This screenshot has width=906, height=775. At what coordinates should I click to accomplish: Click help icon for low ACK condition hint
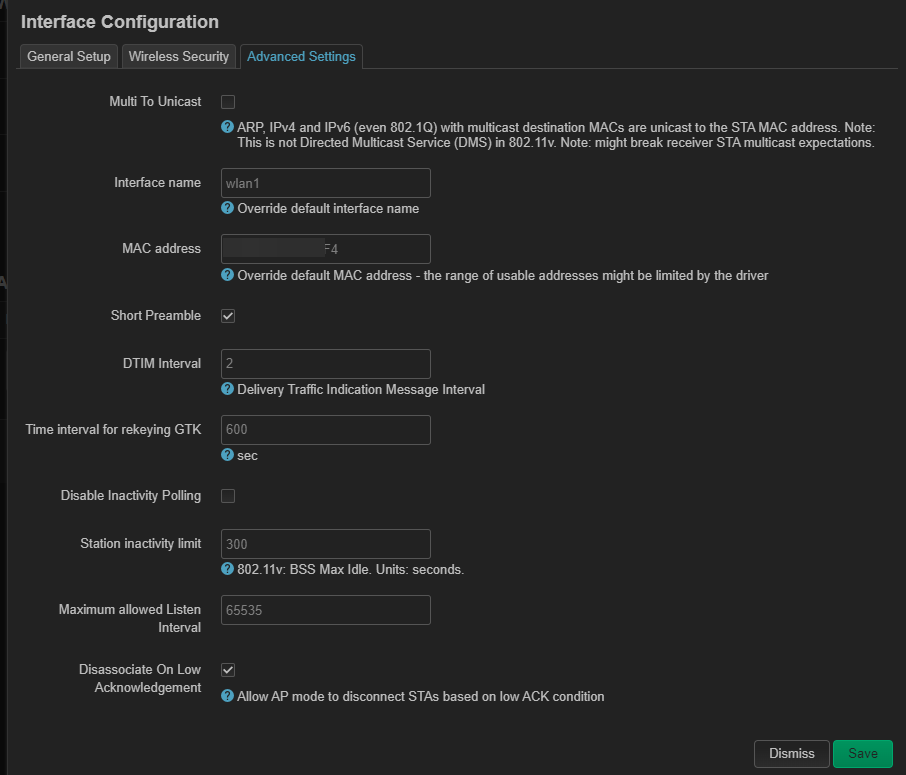[228, 696]
